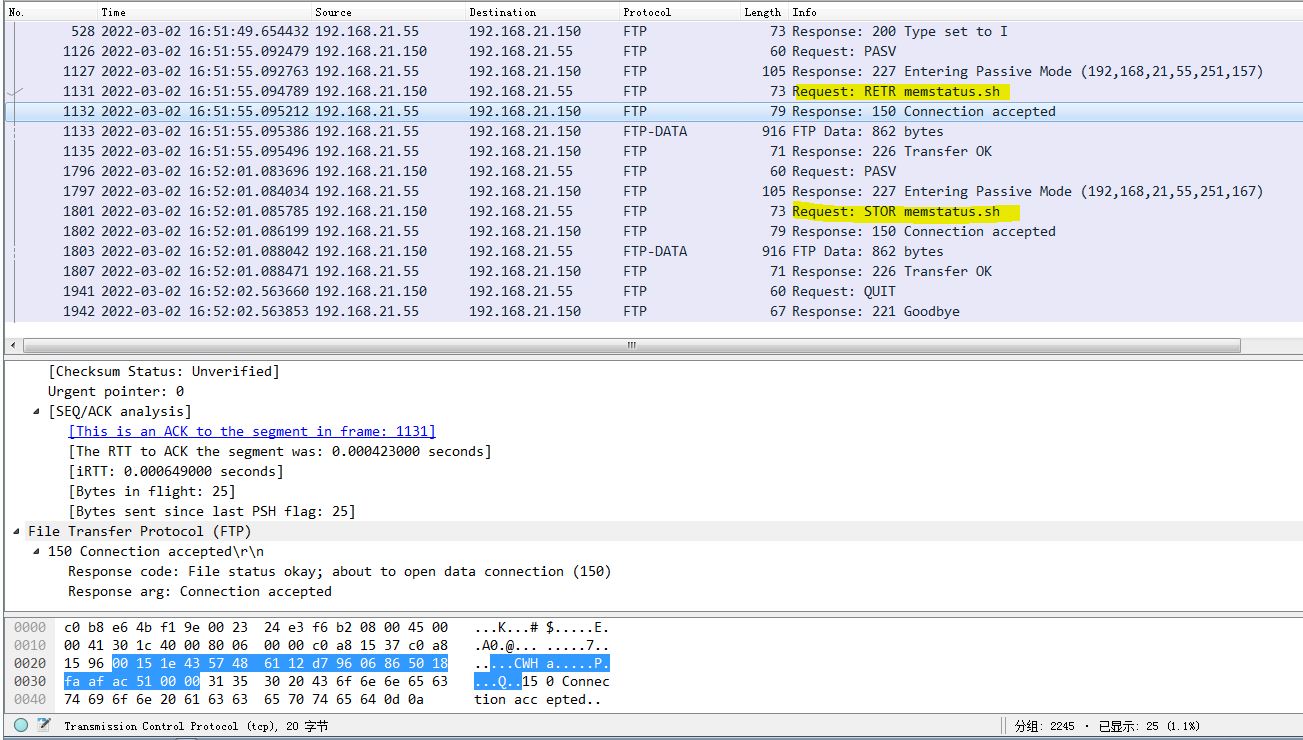Image resolution: width=1303 pixels, height=740 pixels.
Task: Sort by the Length column header
Action: click(x=763, y=12)
